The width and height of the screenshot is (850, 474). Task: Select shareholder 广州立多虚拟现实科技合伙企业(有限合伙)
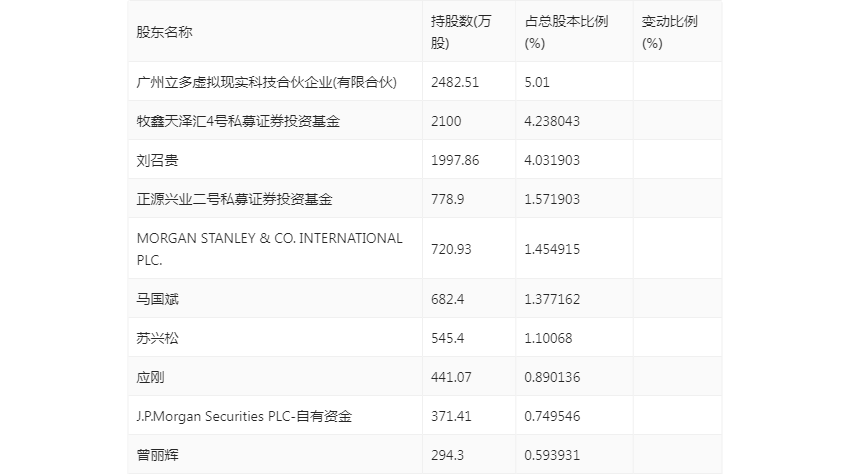[x=267, y=82]
